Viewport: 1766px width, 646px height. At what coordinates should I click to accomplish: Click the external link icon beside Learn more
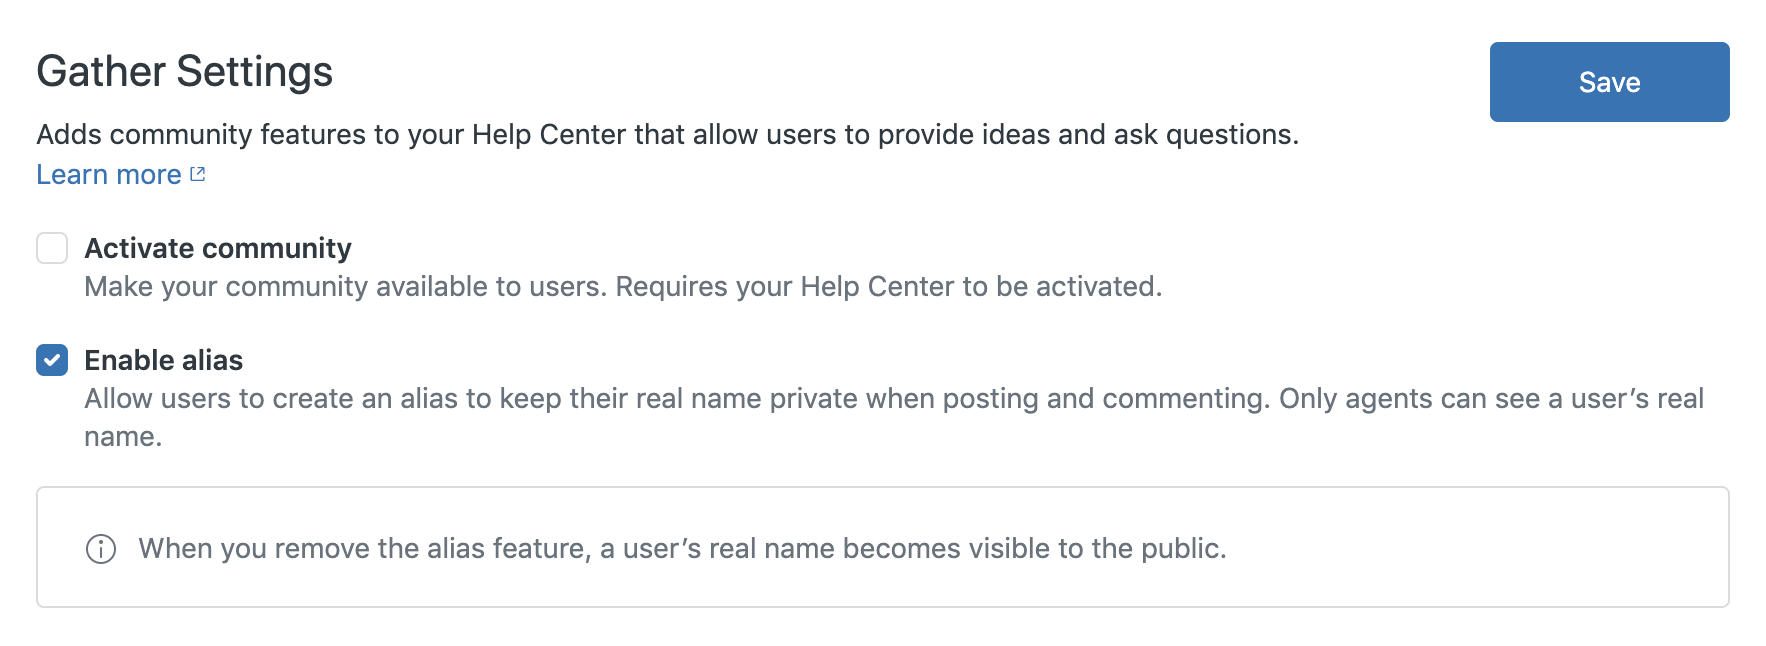(x=197, y=172)
